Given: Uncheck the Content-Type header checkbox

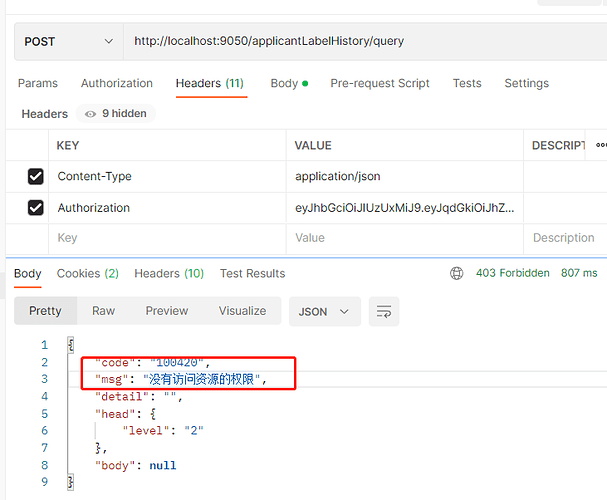Looking at the screenshot, I should click(36, 176).
